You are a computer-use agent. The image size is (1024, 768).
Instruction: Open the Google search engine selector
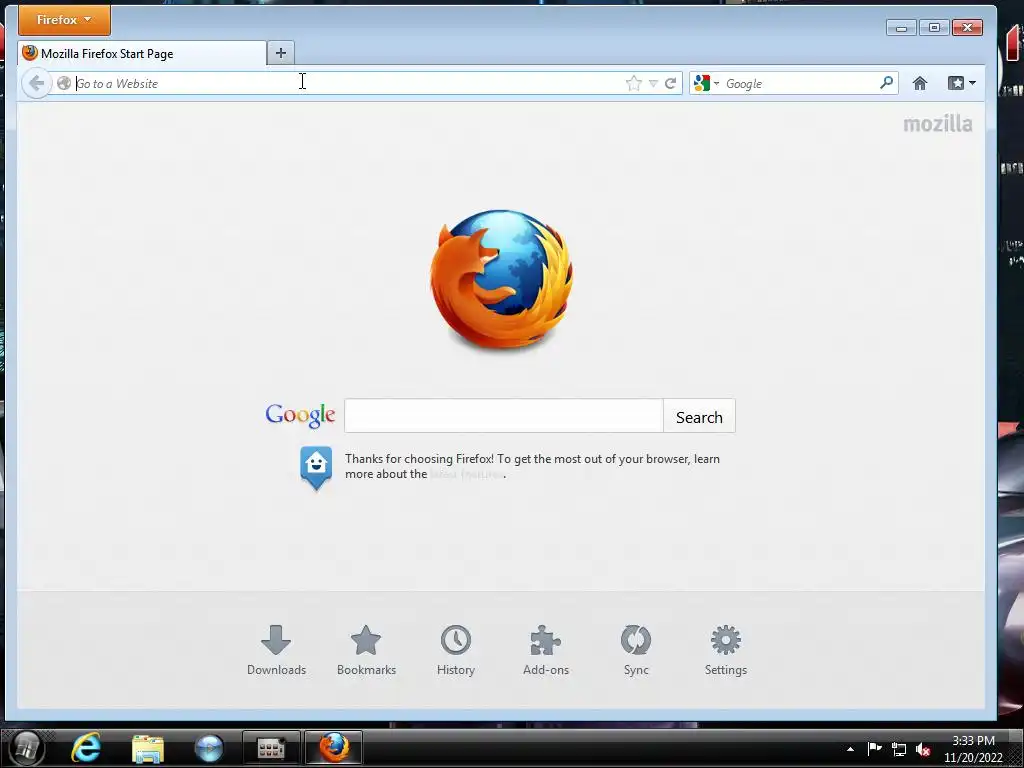point(706,83)
